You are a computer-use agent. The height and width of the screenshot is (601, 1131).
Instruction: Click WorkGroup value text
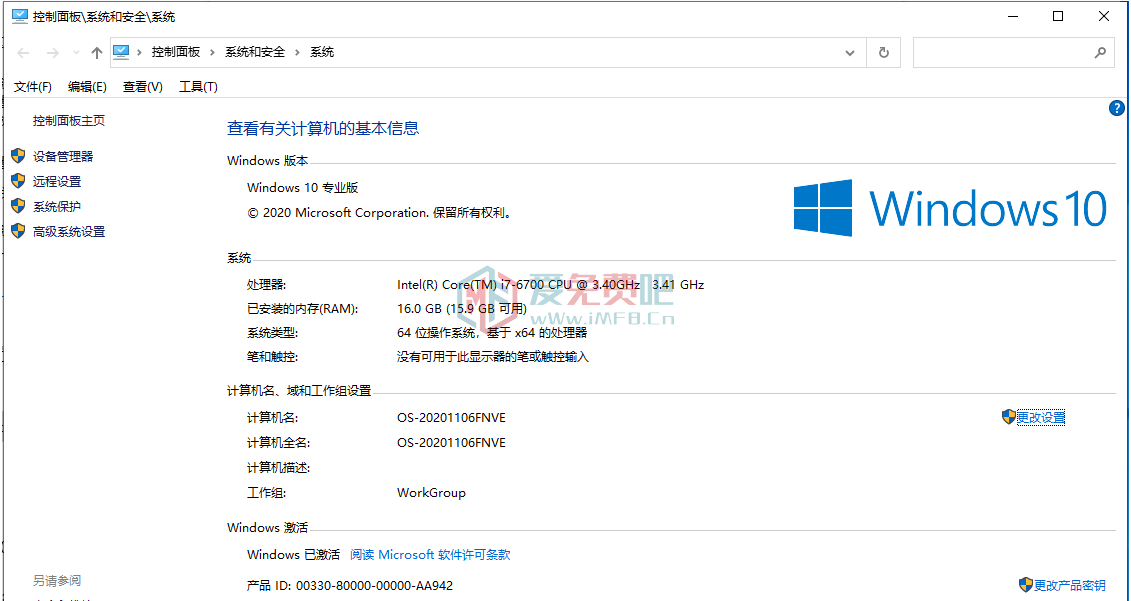coord(431,493)
